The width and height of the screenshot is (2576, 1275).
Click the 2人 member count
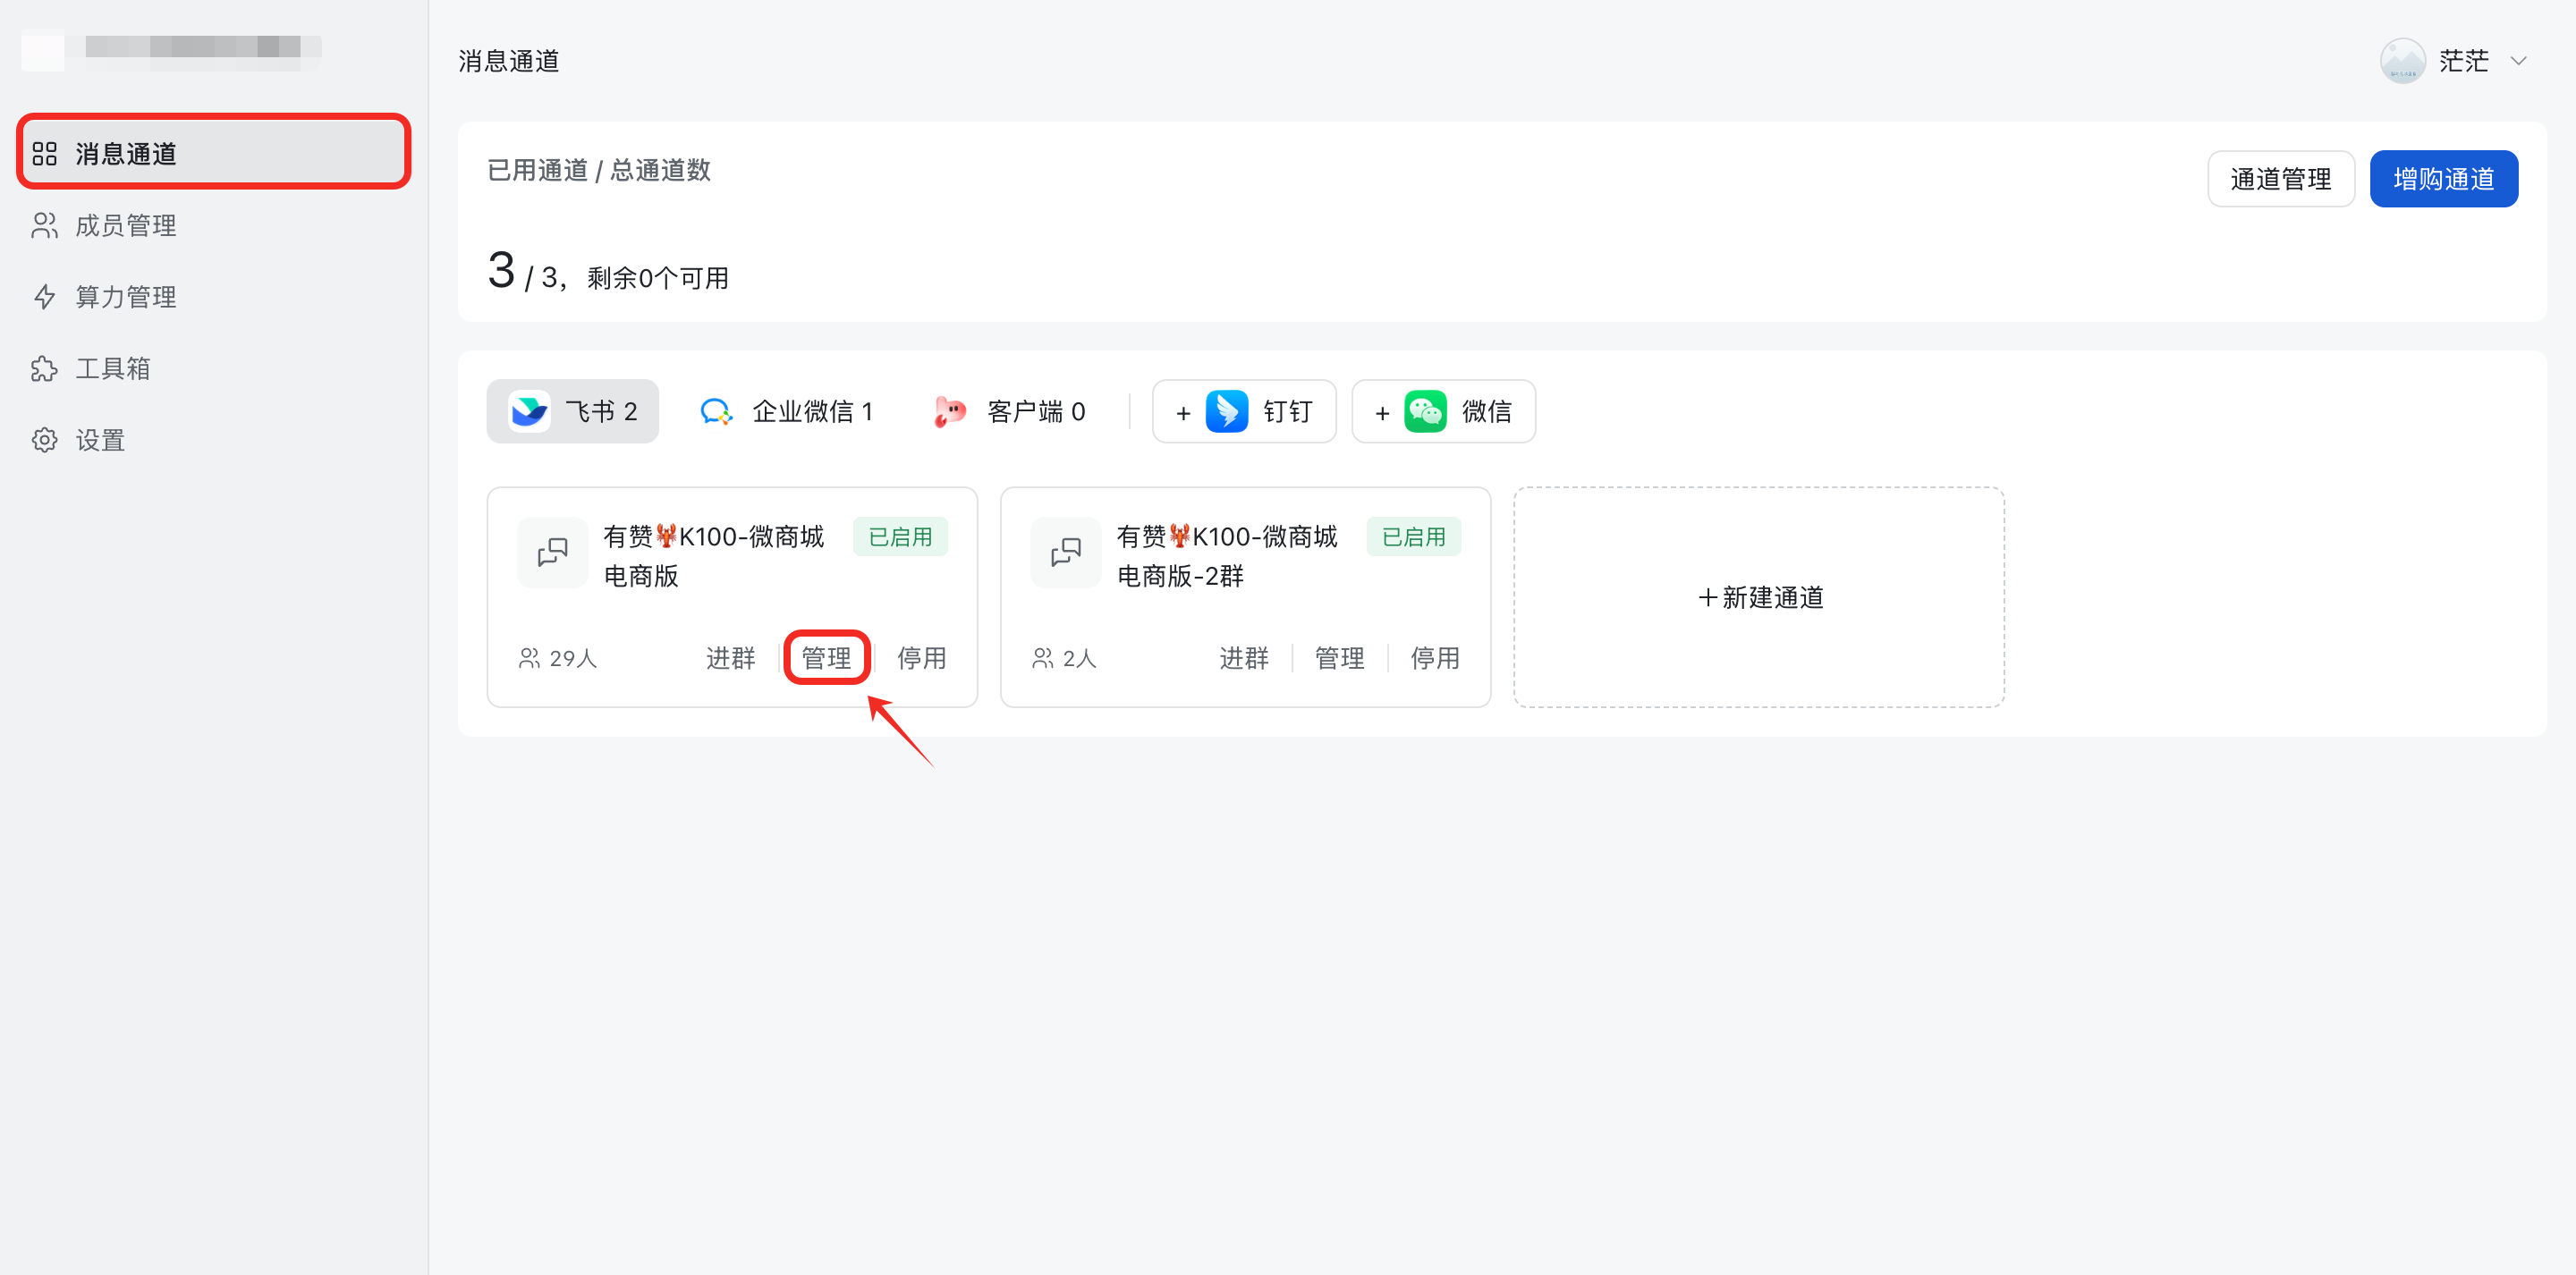[1064, 658]
